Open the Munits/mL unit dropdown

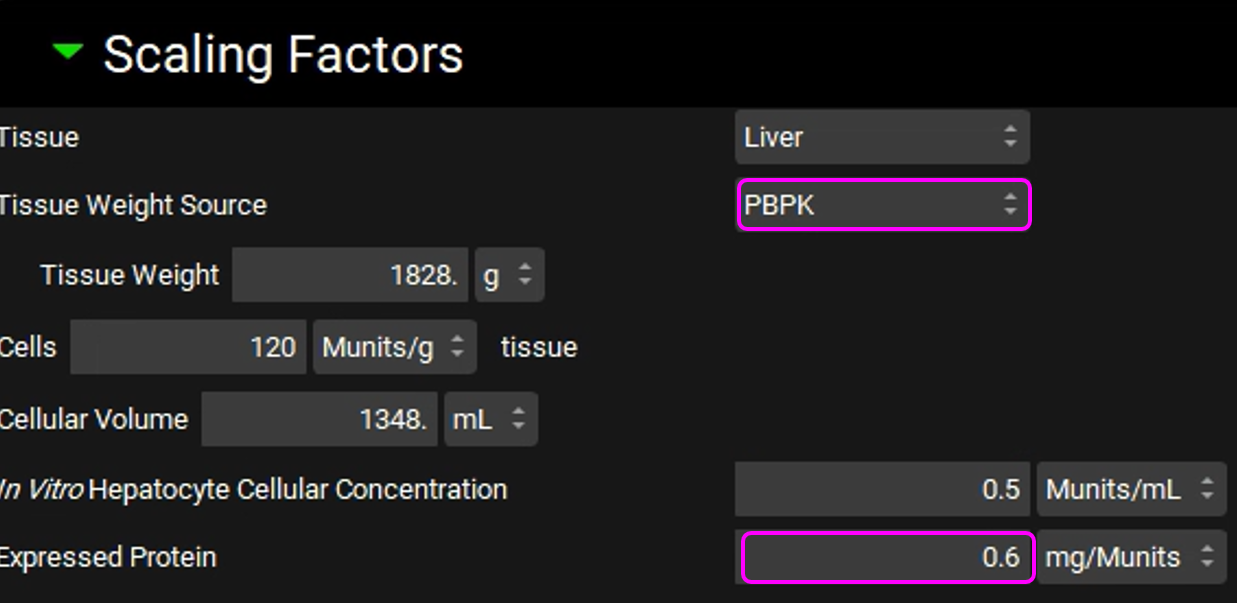click(x=1130, y=490)
